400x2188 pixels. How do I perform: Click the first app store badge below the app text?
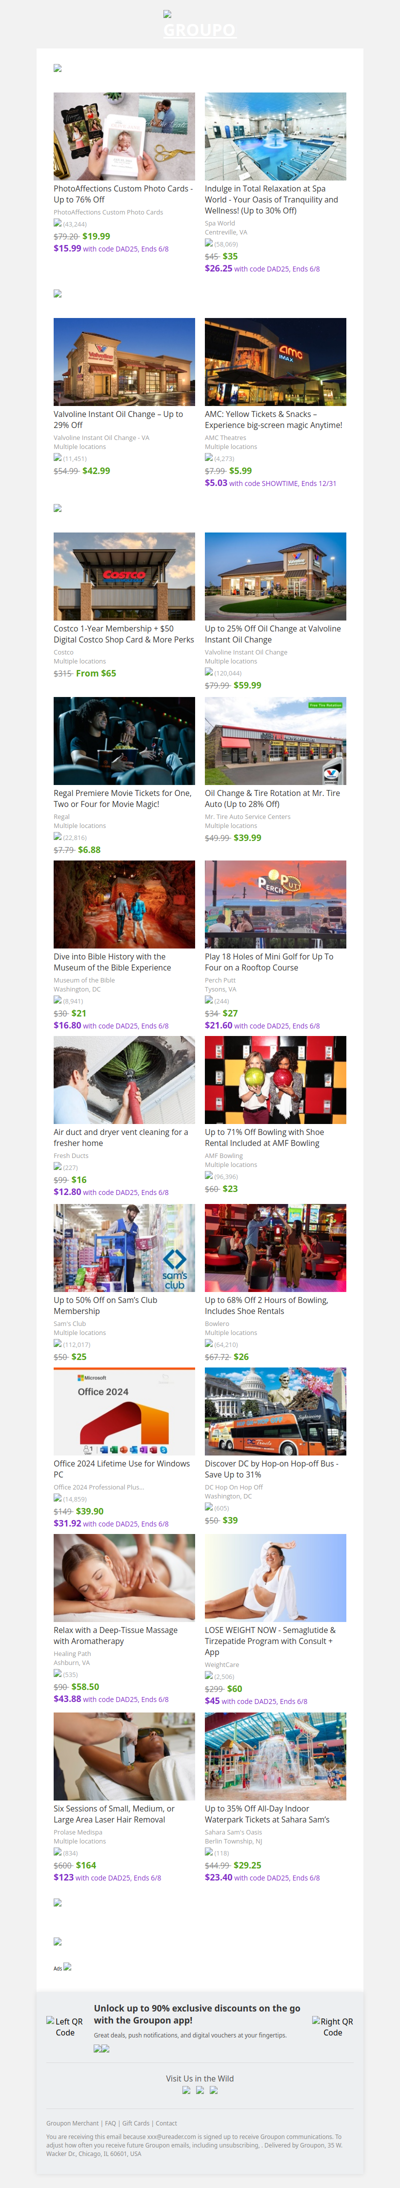(x=98, y=2049)
